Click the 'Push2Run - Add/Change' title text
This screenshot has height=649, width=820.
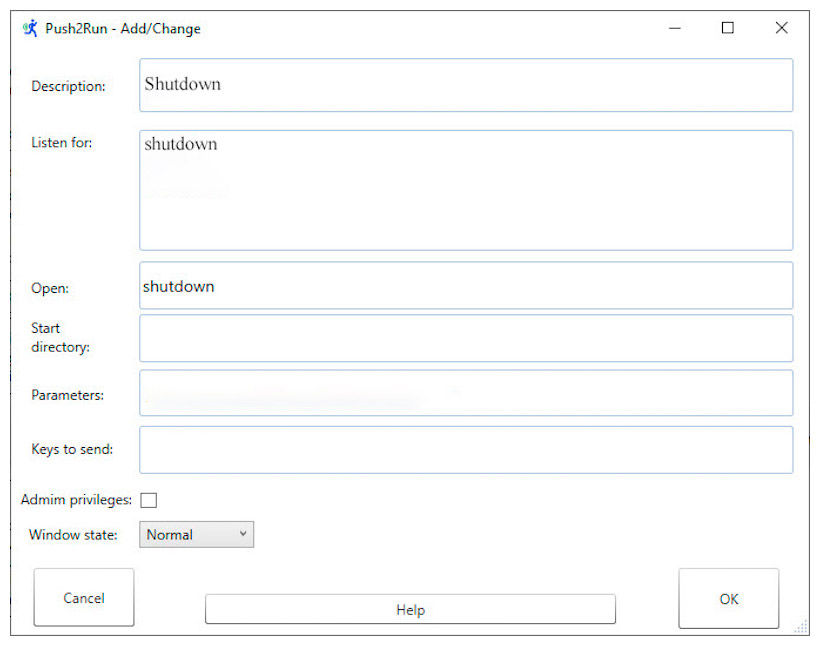pyautogui.click(x=123, y=28)
